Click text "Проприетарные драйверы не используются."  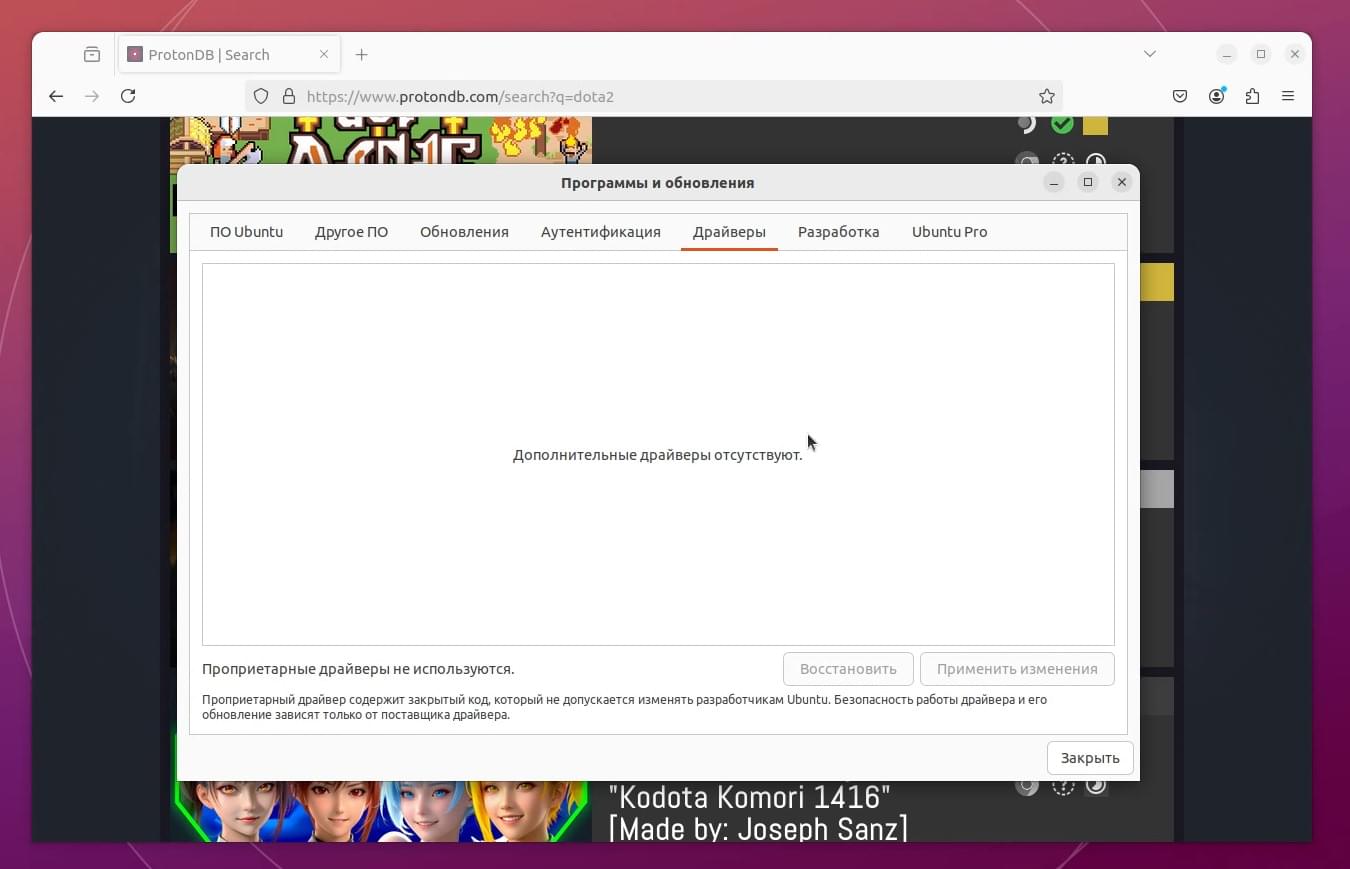[358, 669]
